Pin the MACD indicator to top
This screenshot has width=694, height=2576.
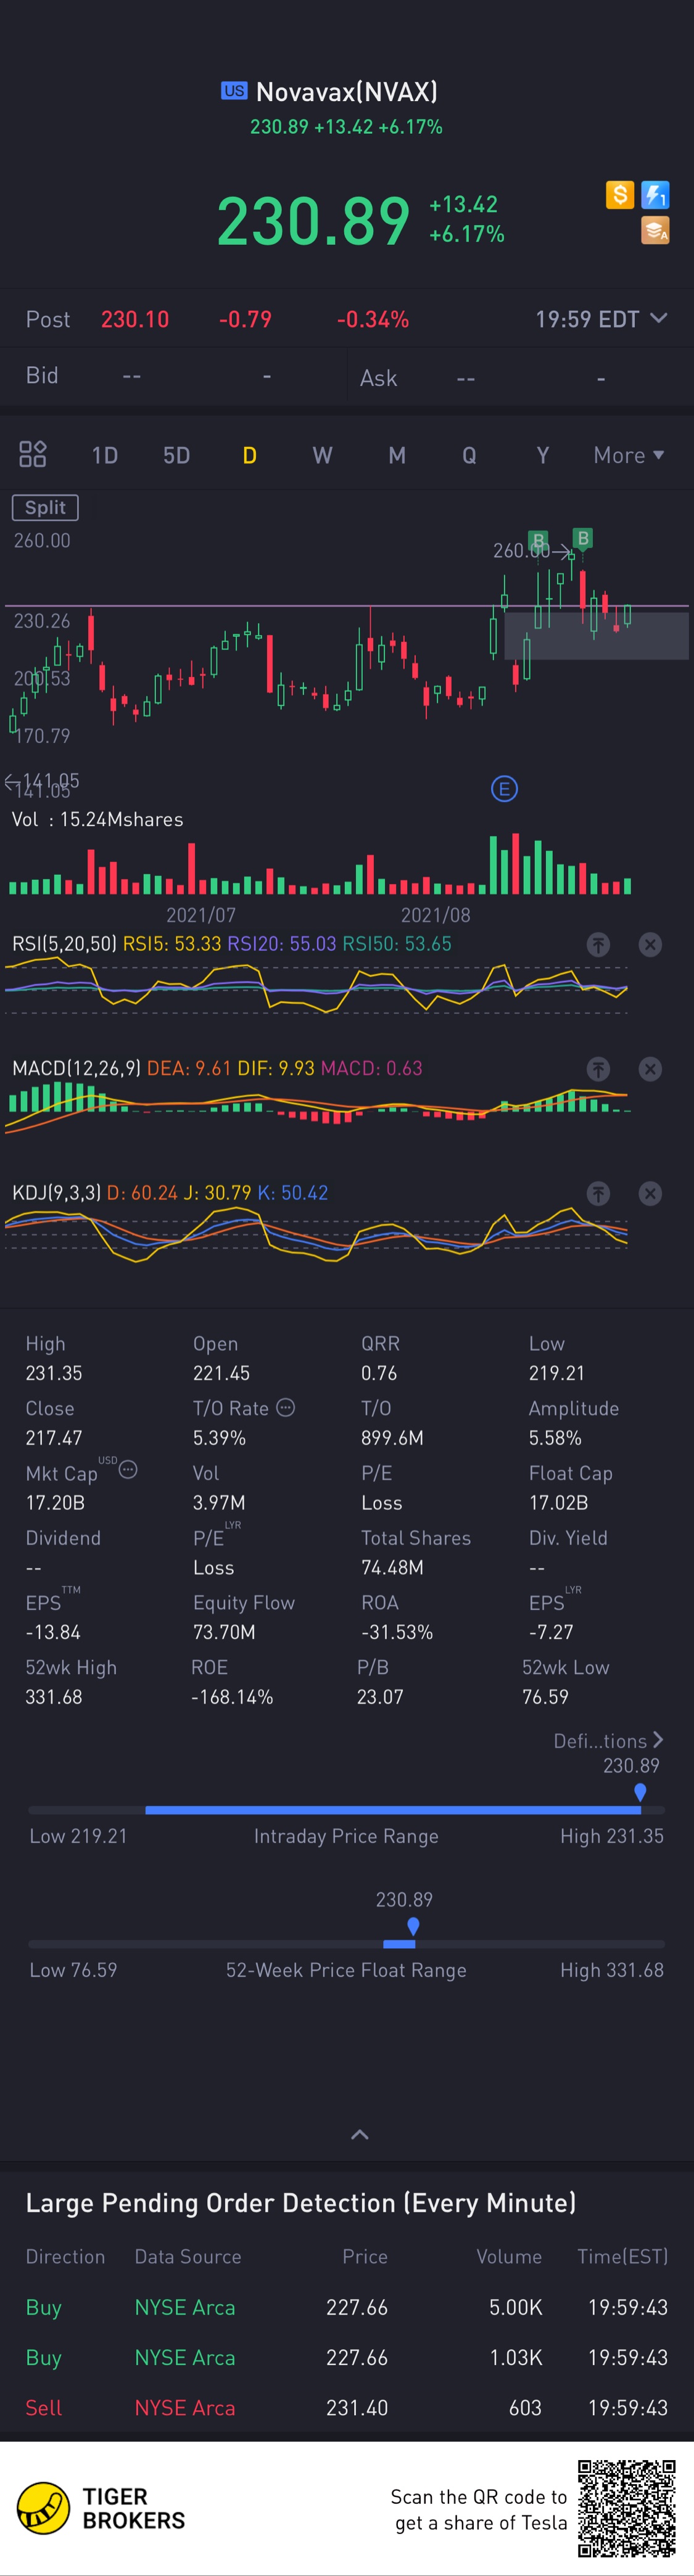click(x=598, y=1069)
